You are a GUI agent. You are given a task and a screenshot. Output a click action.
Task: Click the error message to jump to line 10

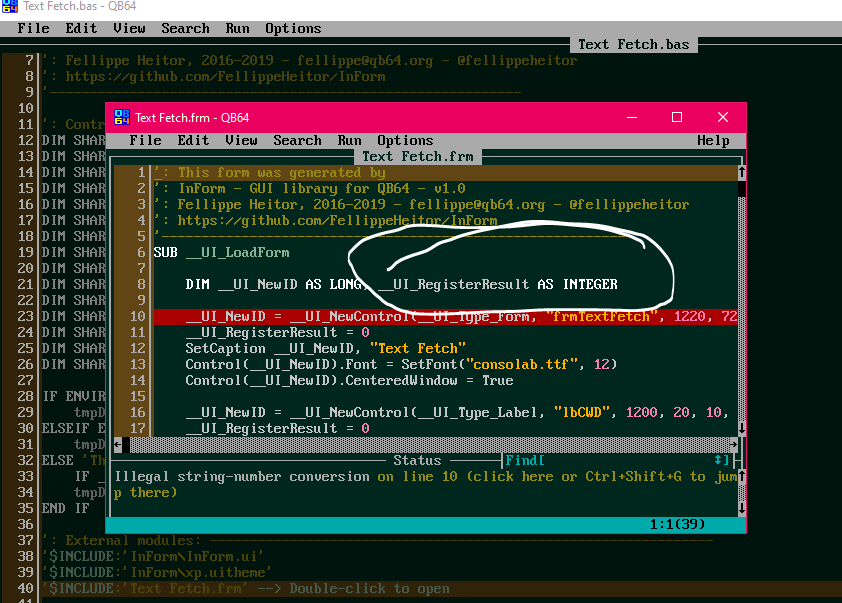click(x=425, y=484)
